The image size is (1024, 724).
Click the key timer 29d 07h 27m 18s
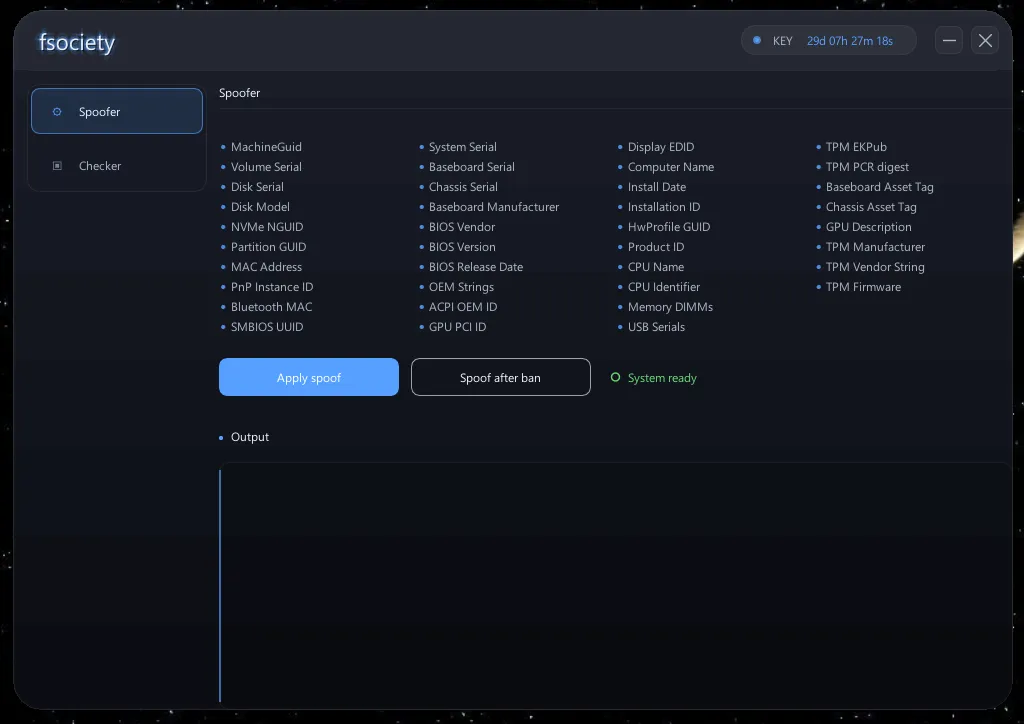tap(850, 41)
